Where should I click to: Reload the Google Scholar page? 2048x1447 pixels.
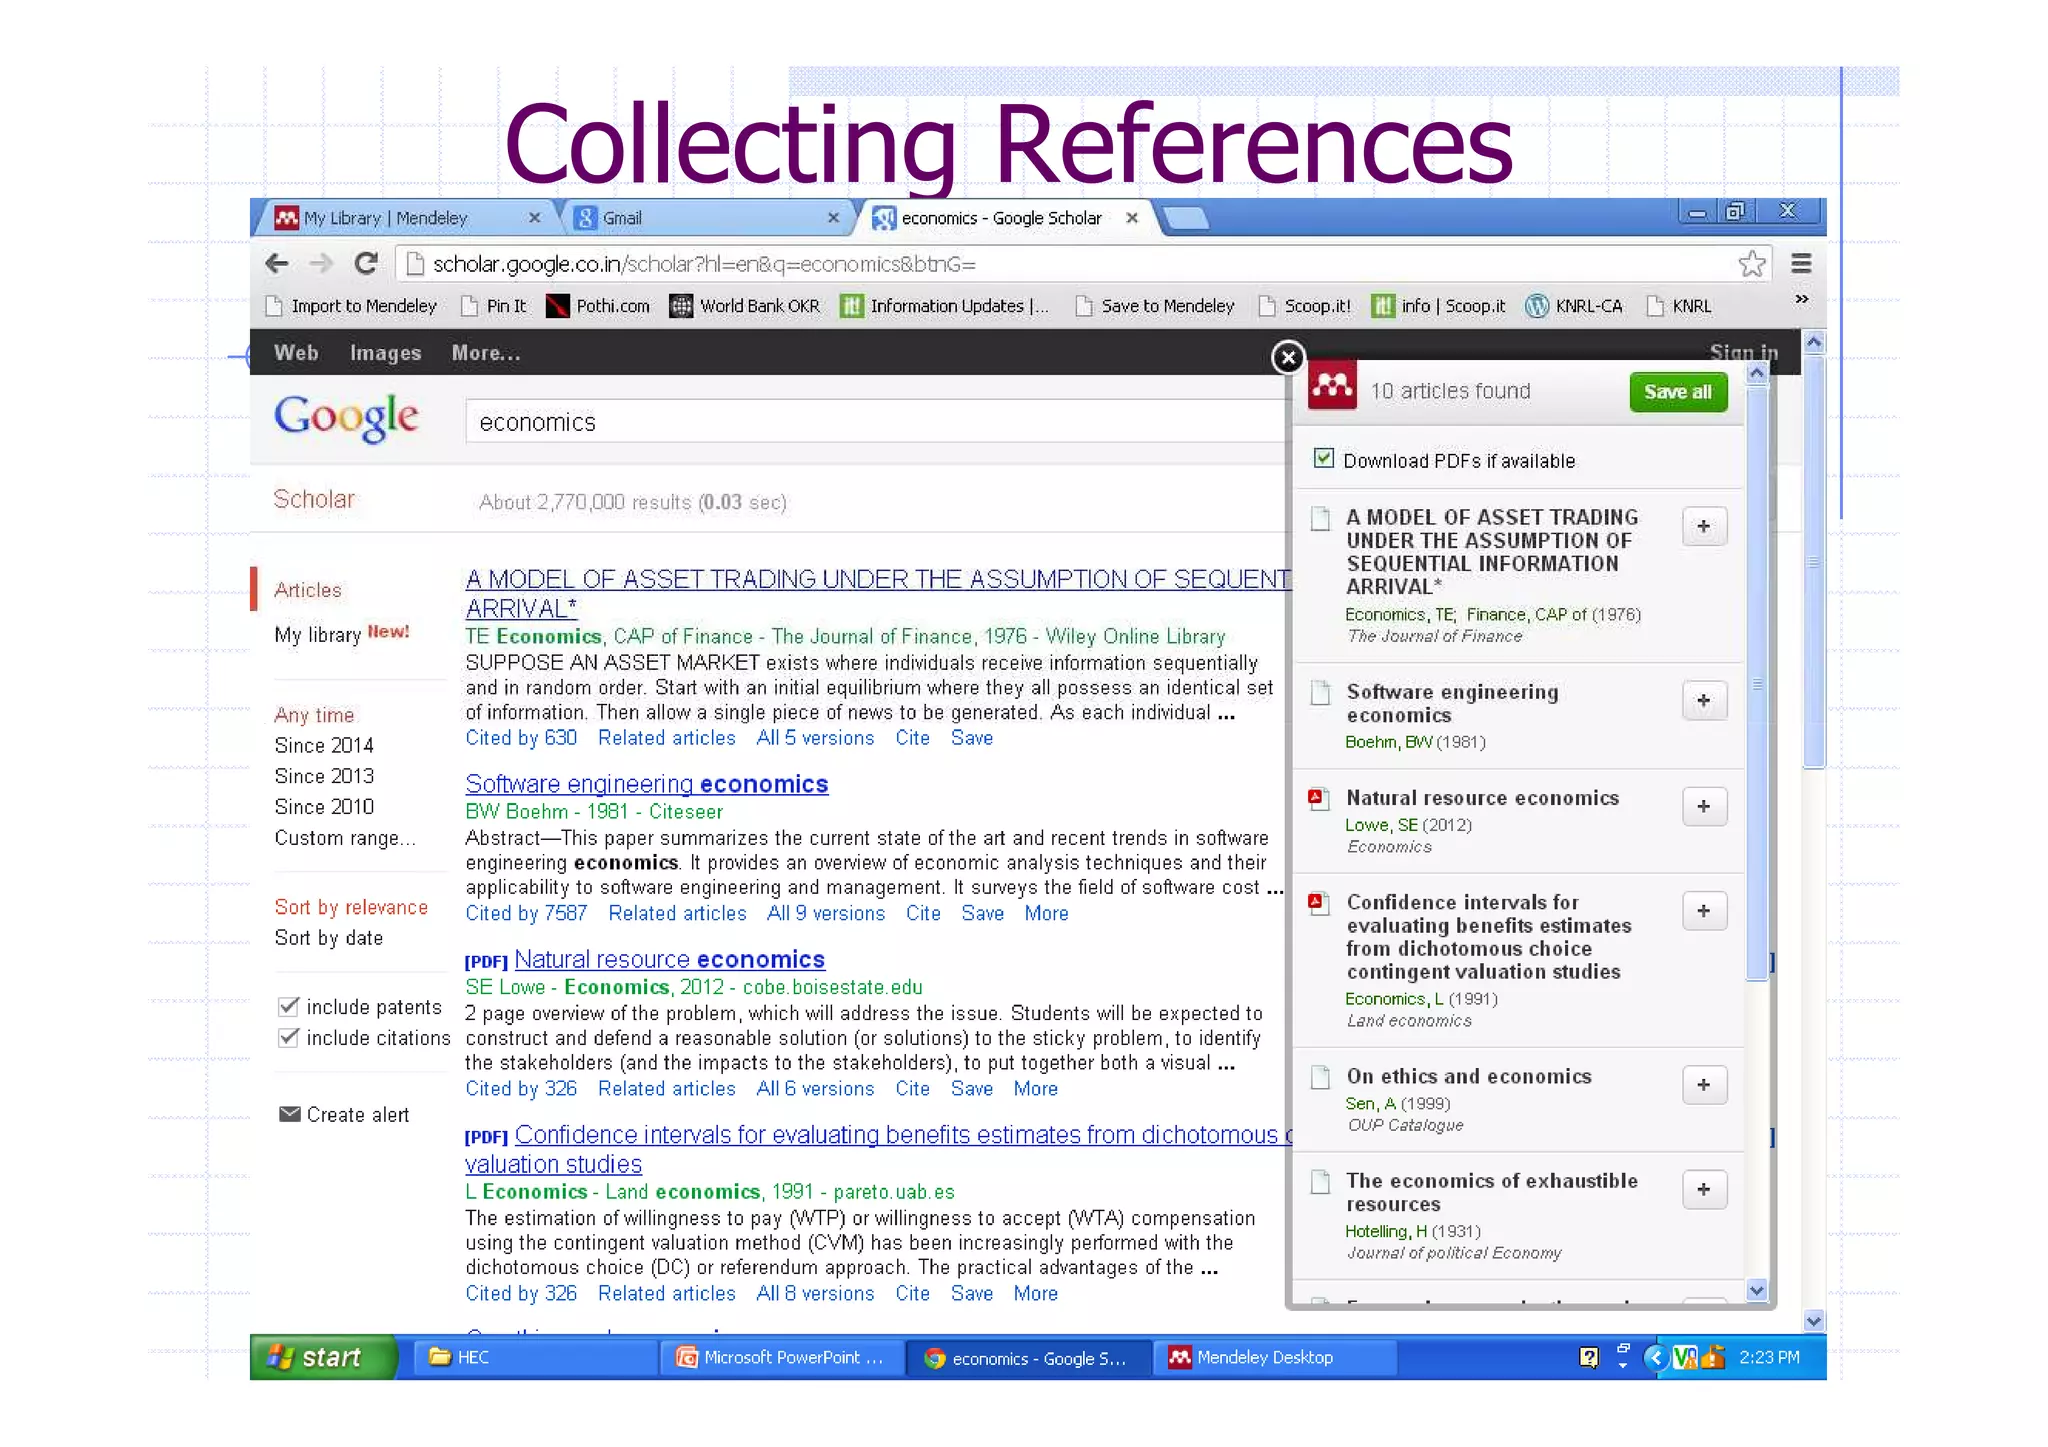[x=366, y=264]
